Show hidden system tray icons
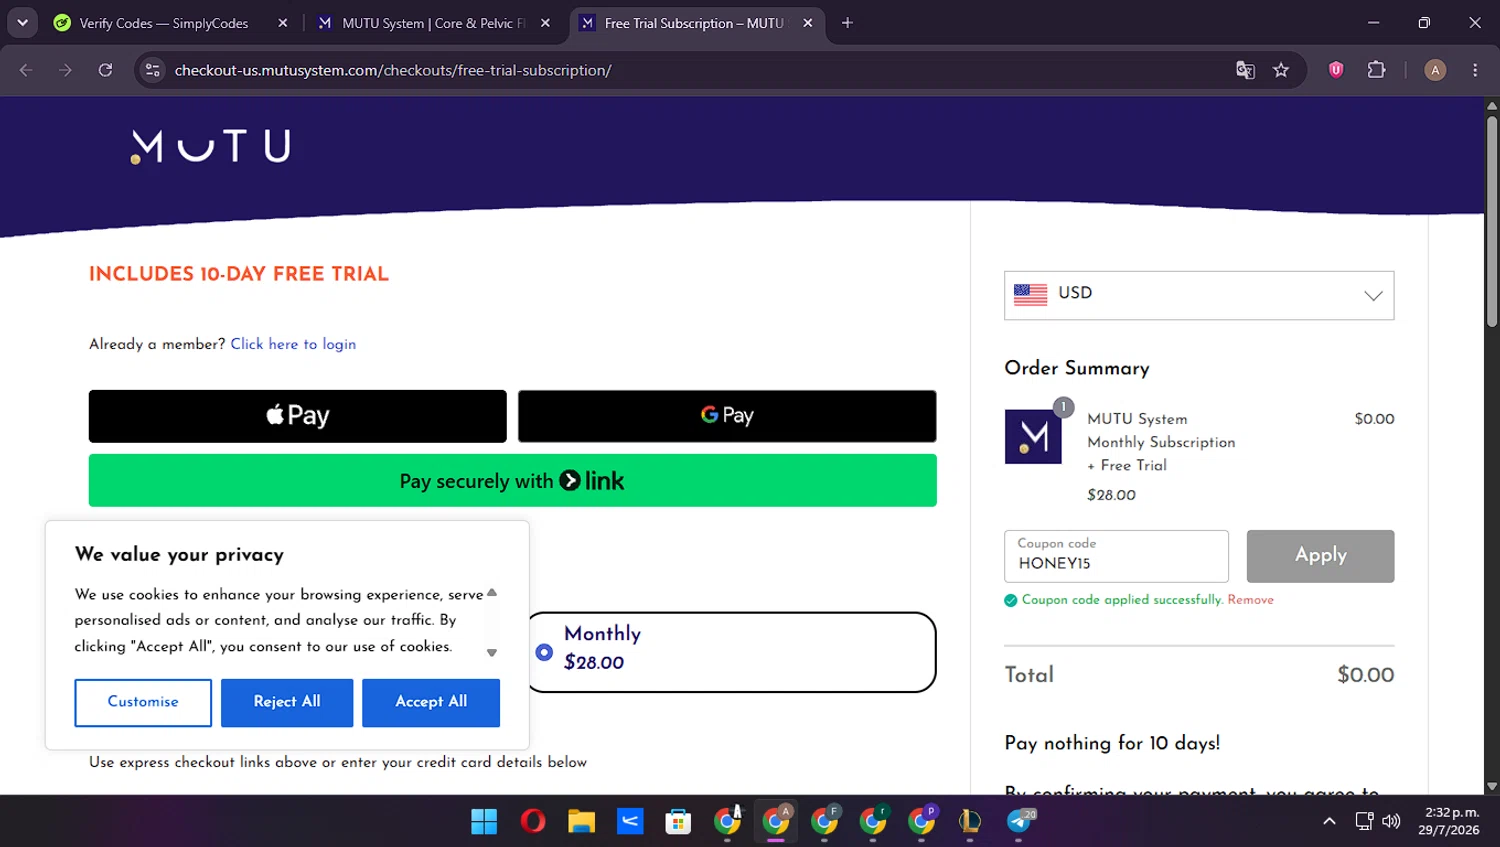Image resolution: width=1500 pixels, height=847 pixels. pyautogui.click(x=1329, y=821)
